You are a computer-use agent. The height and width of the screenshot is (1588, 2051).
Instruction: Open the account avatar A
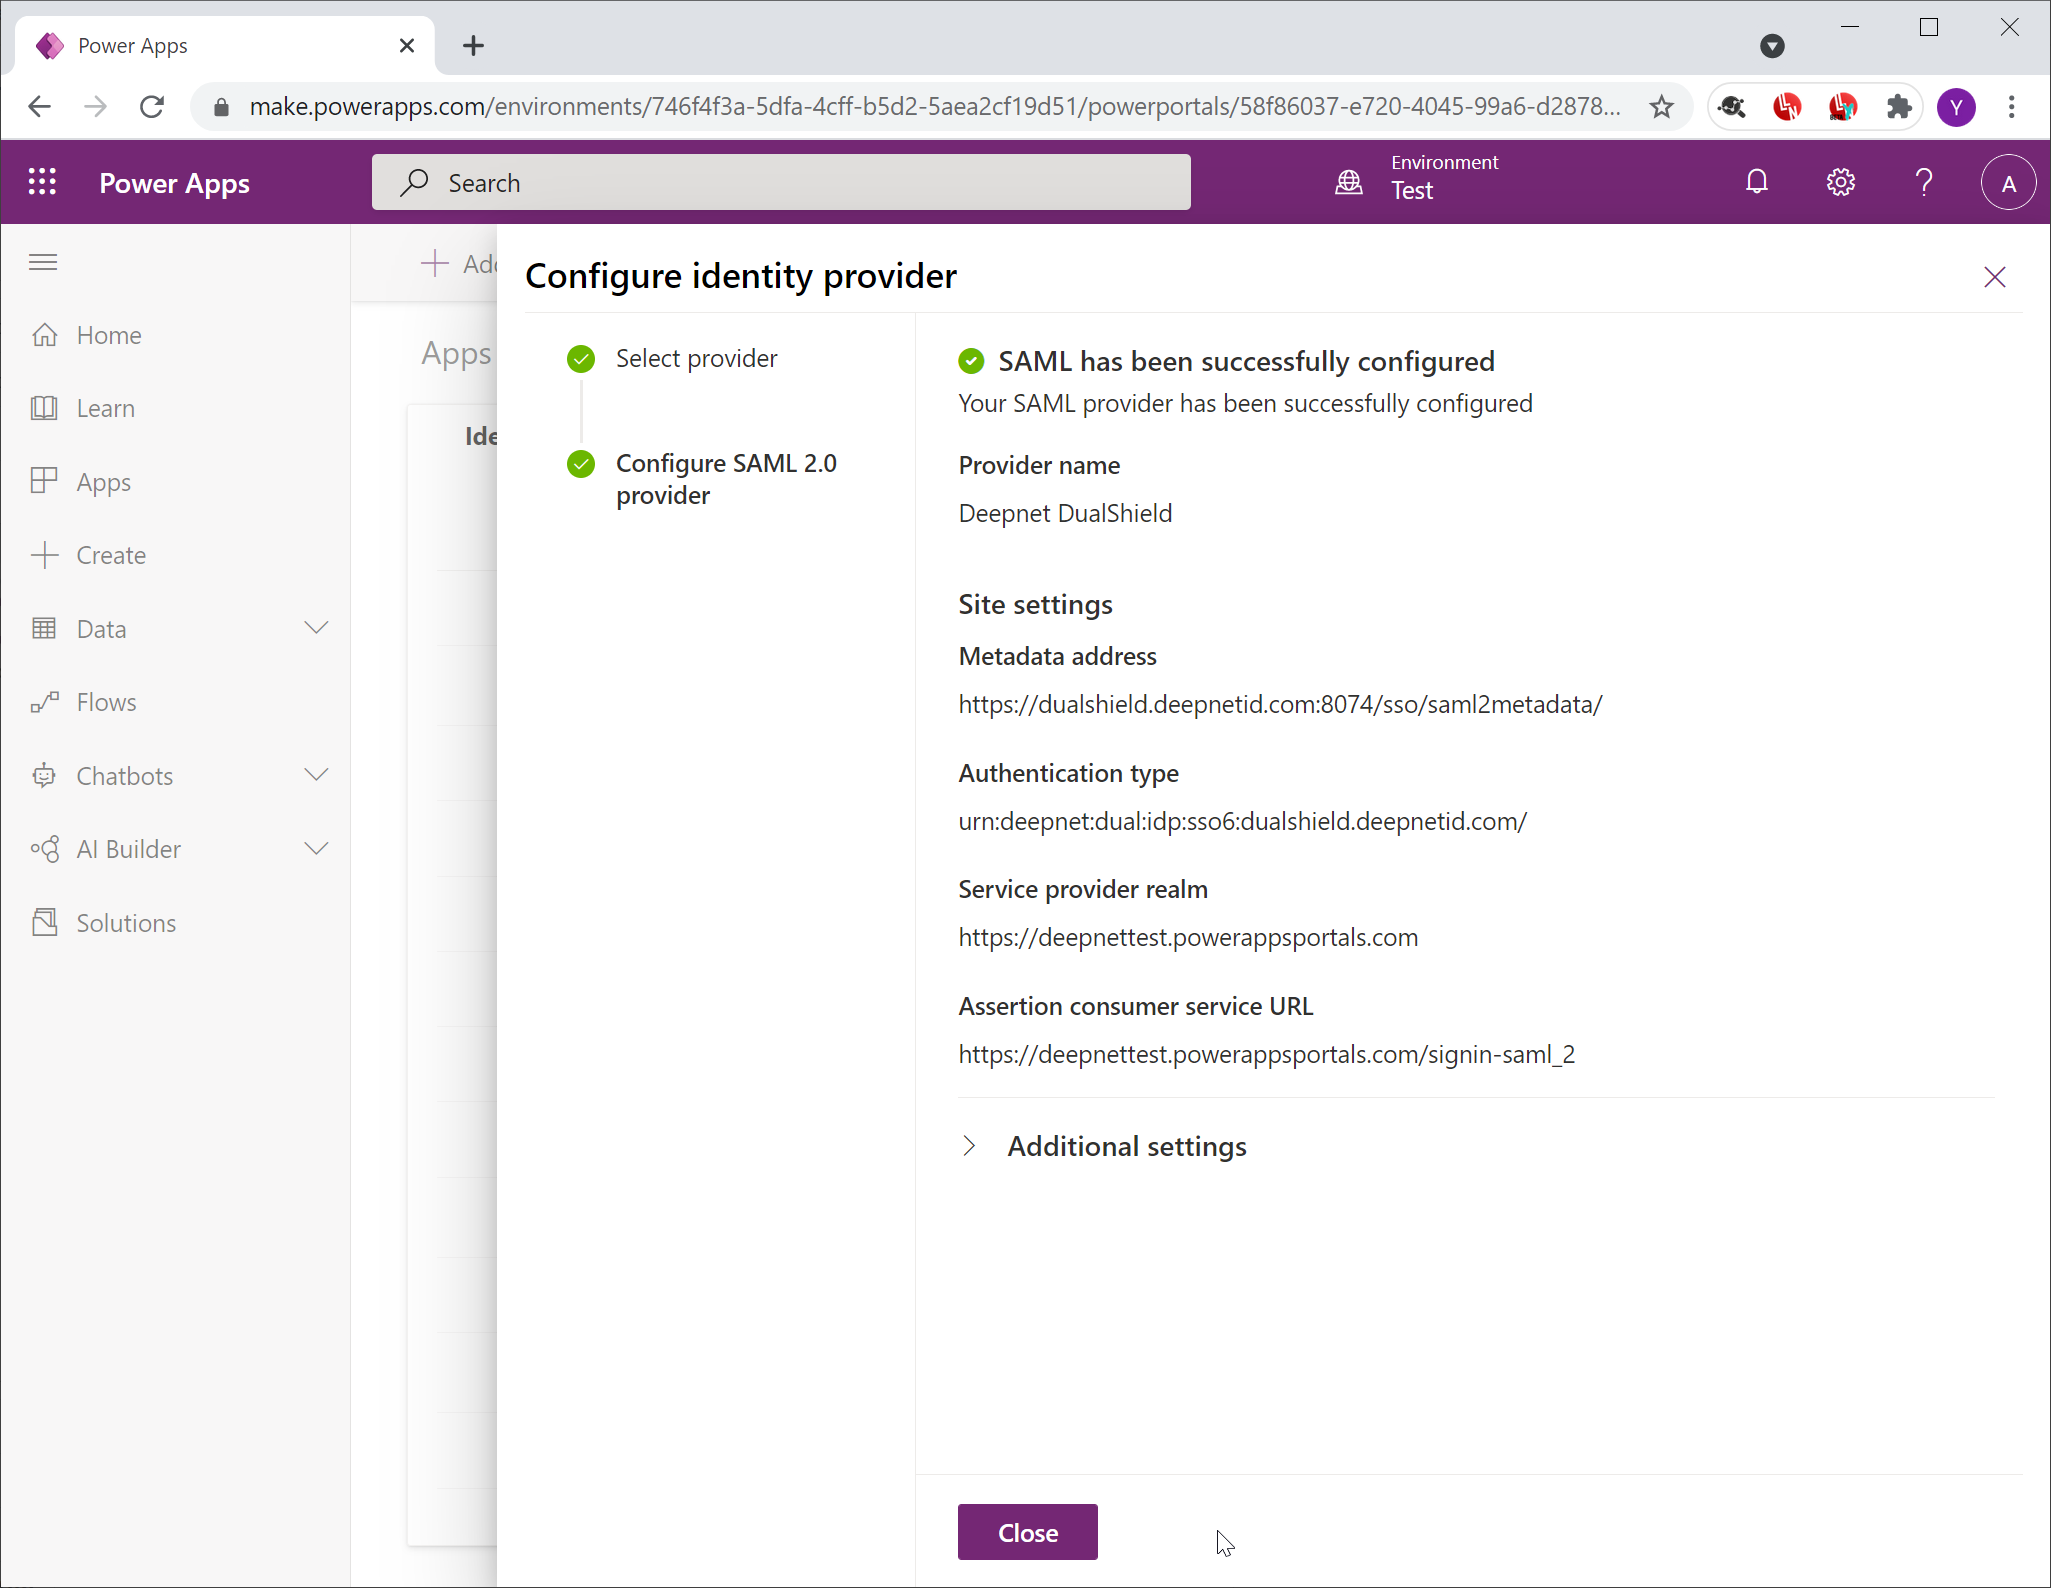[2007, 183]
